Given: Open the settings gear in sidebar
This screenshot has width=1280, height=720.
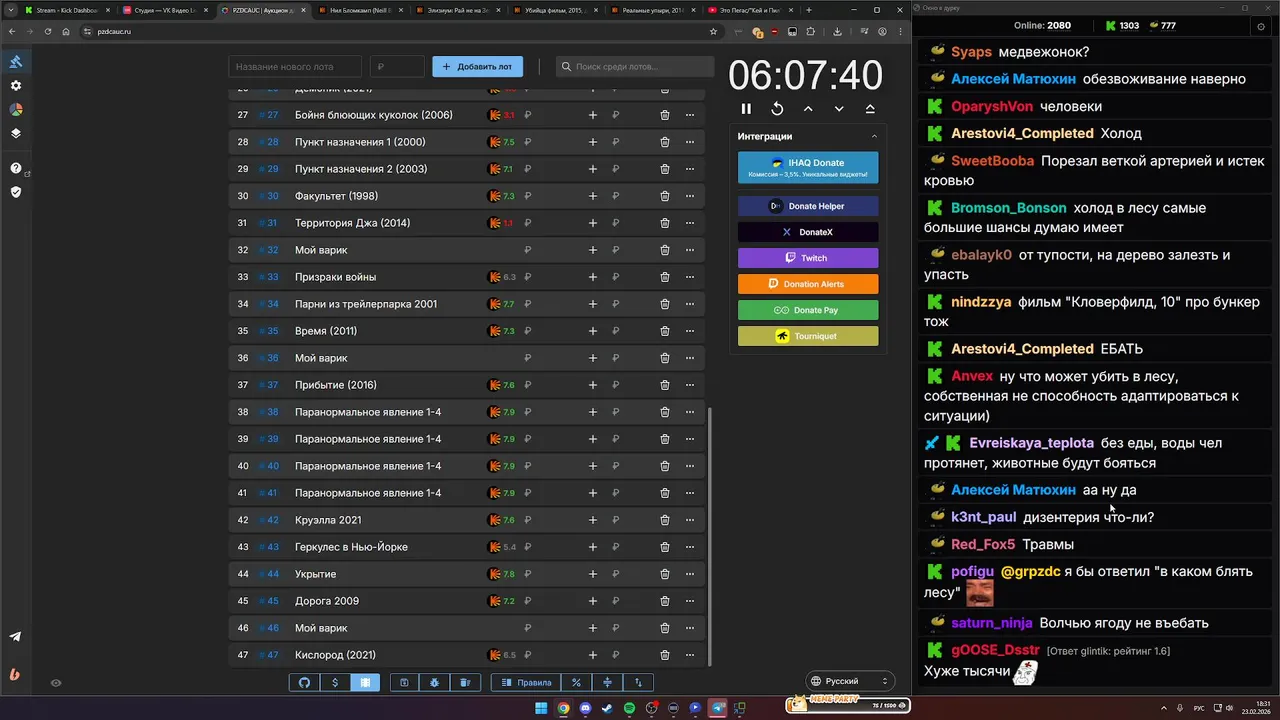Looking at the screenshot, I should [x=16, y=86].
